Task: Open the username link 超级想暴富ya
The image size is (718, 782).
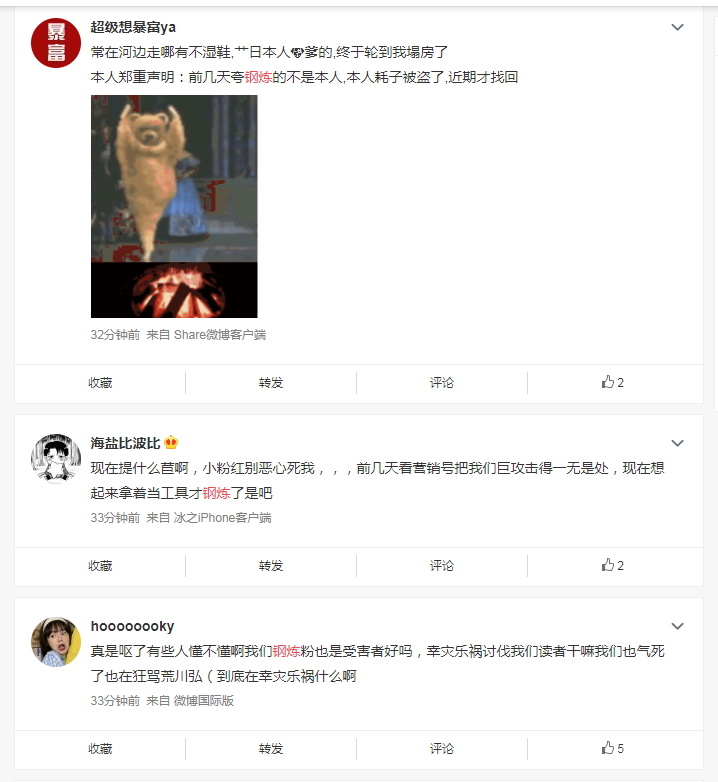Action: pos(133,27)
